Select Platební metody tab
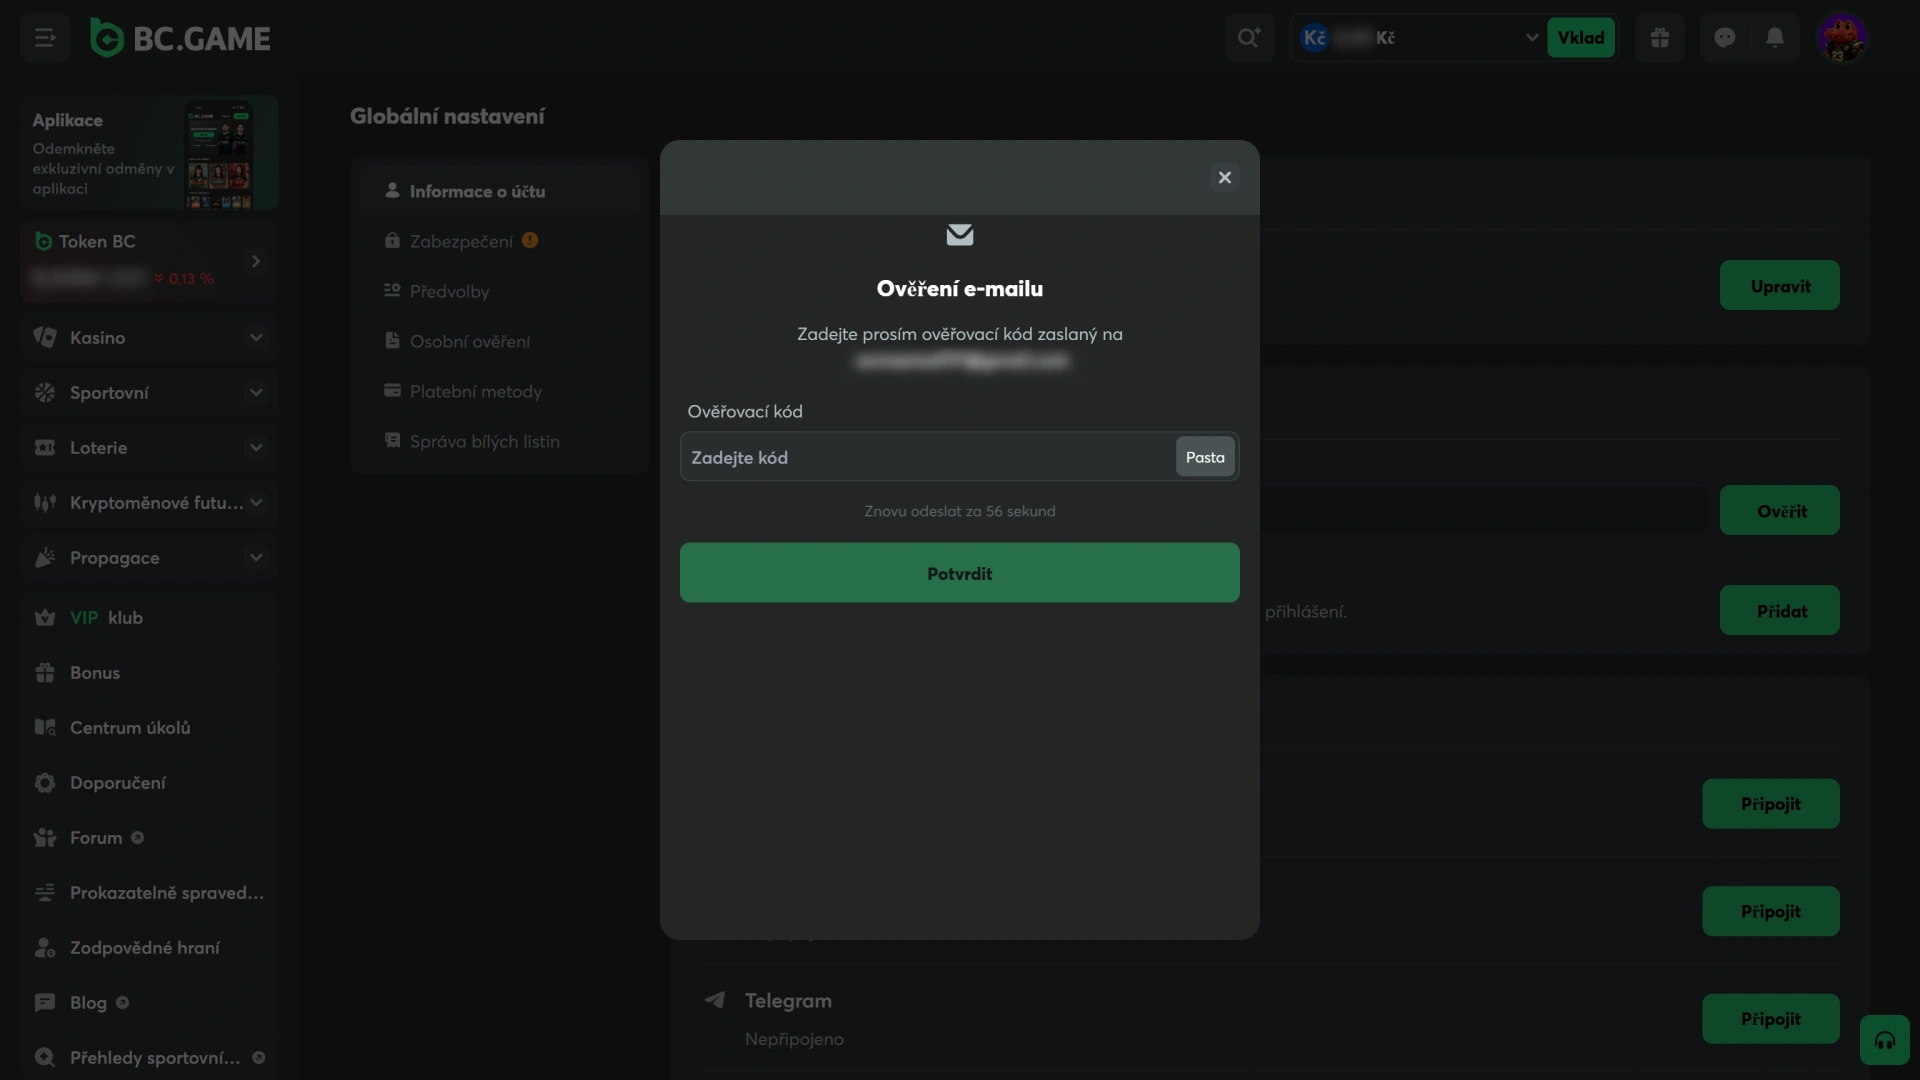Viewport: 1920px width, 1080px height. (500, 391)
